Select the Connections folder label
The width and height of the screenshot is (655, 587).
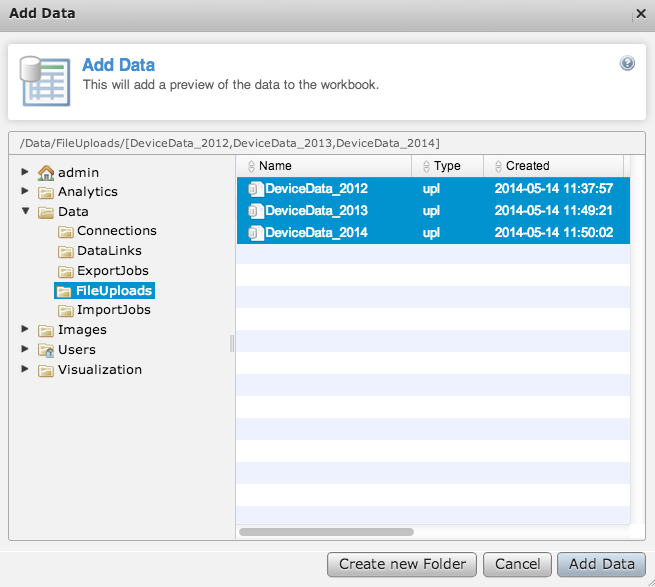tap(117, 231)
